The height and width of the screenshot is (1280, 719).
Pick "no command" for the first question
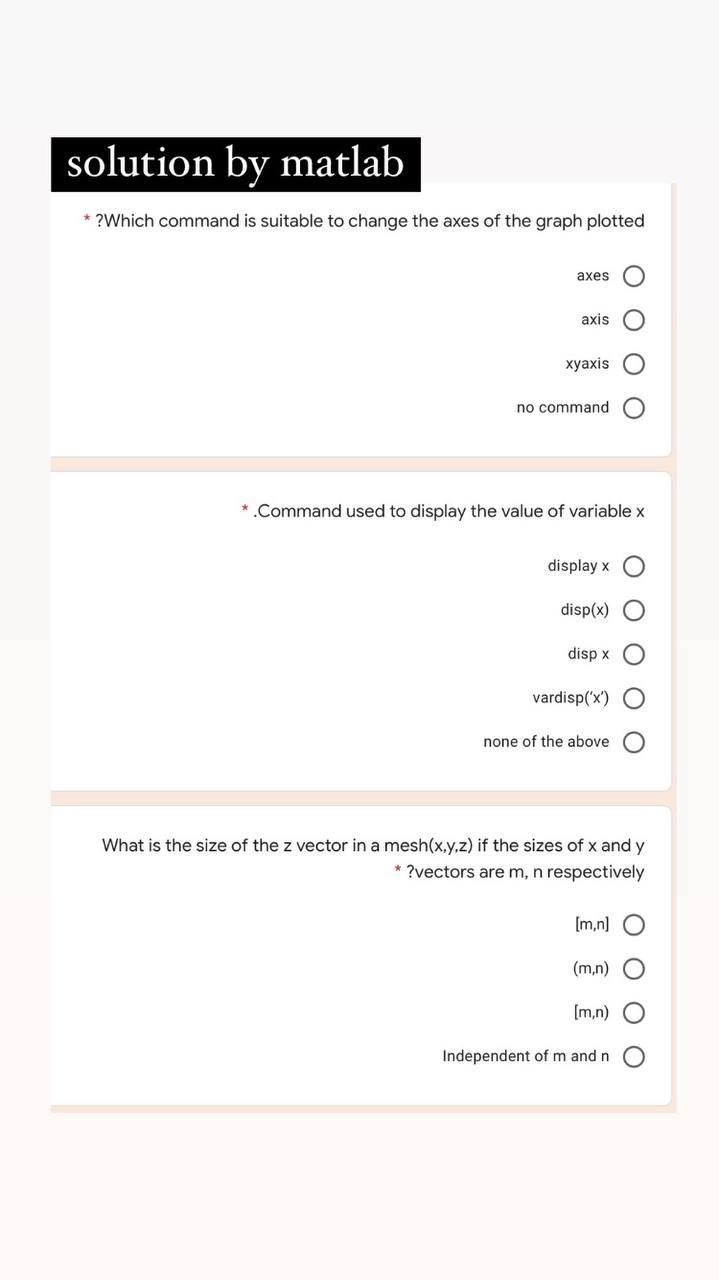[634, 407]
